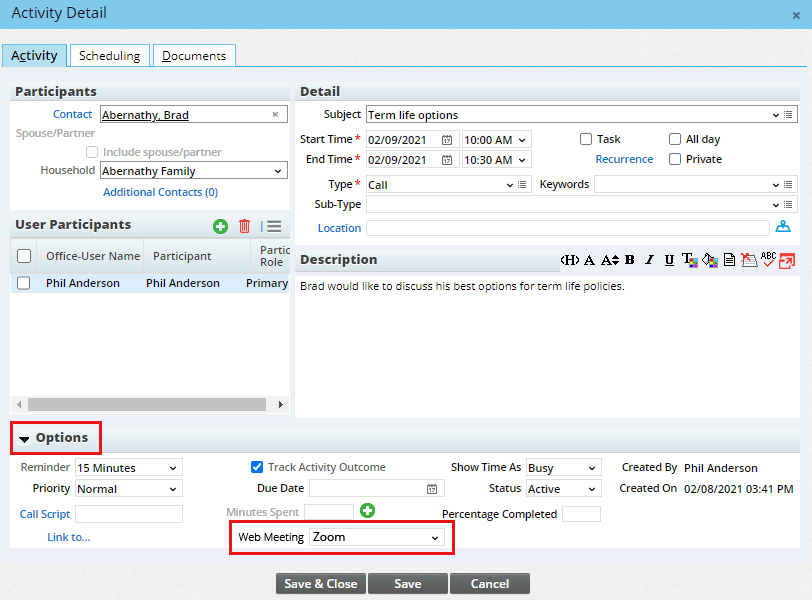Image resolution: width=812 pixels, height=600 pixels.
Task: Apply italic formatting in the Description editor
Action: (649, 259)
